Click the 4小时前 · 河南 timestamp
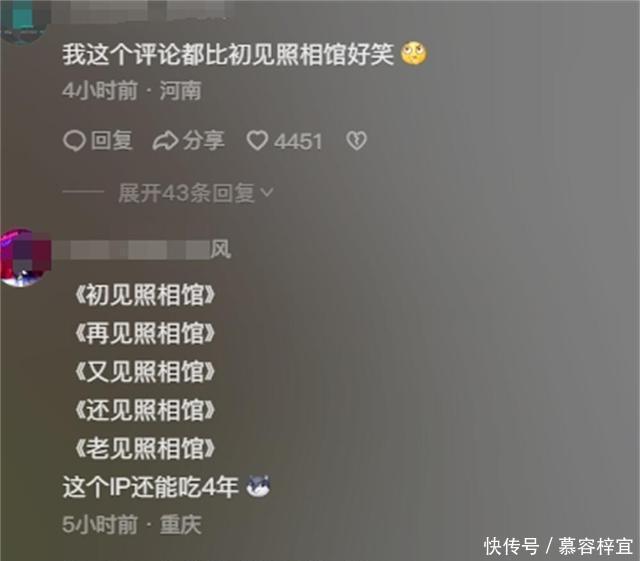 [x=132, y=91]
